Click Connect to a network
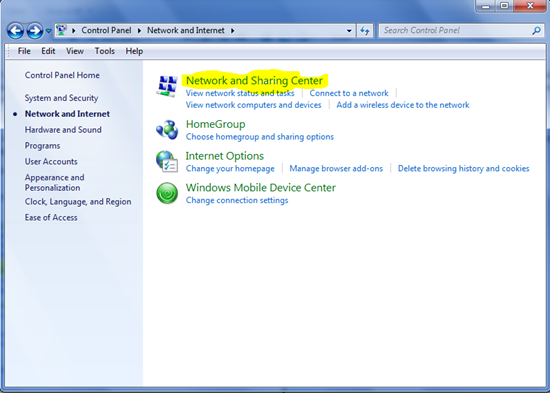The height and width of the screenshot is (393, 550). point(349,93)
